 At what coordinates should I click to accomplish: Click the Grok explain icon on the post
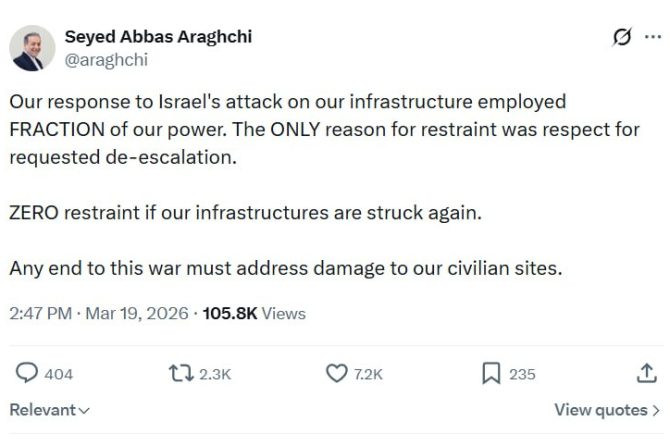[622, 37]
